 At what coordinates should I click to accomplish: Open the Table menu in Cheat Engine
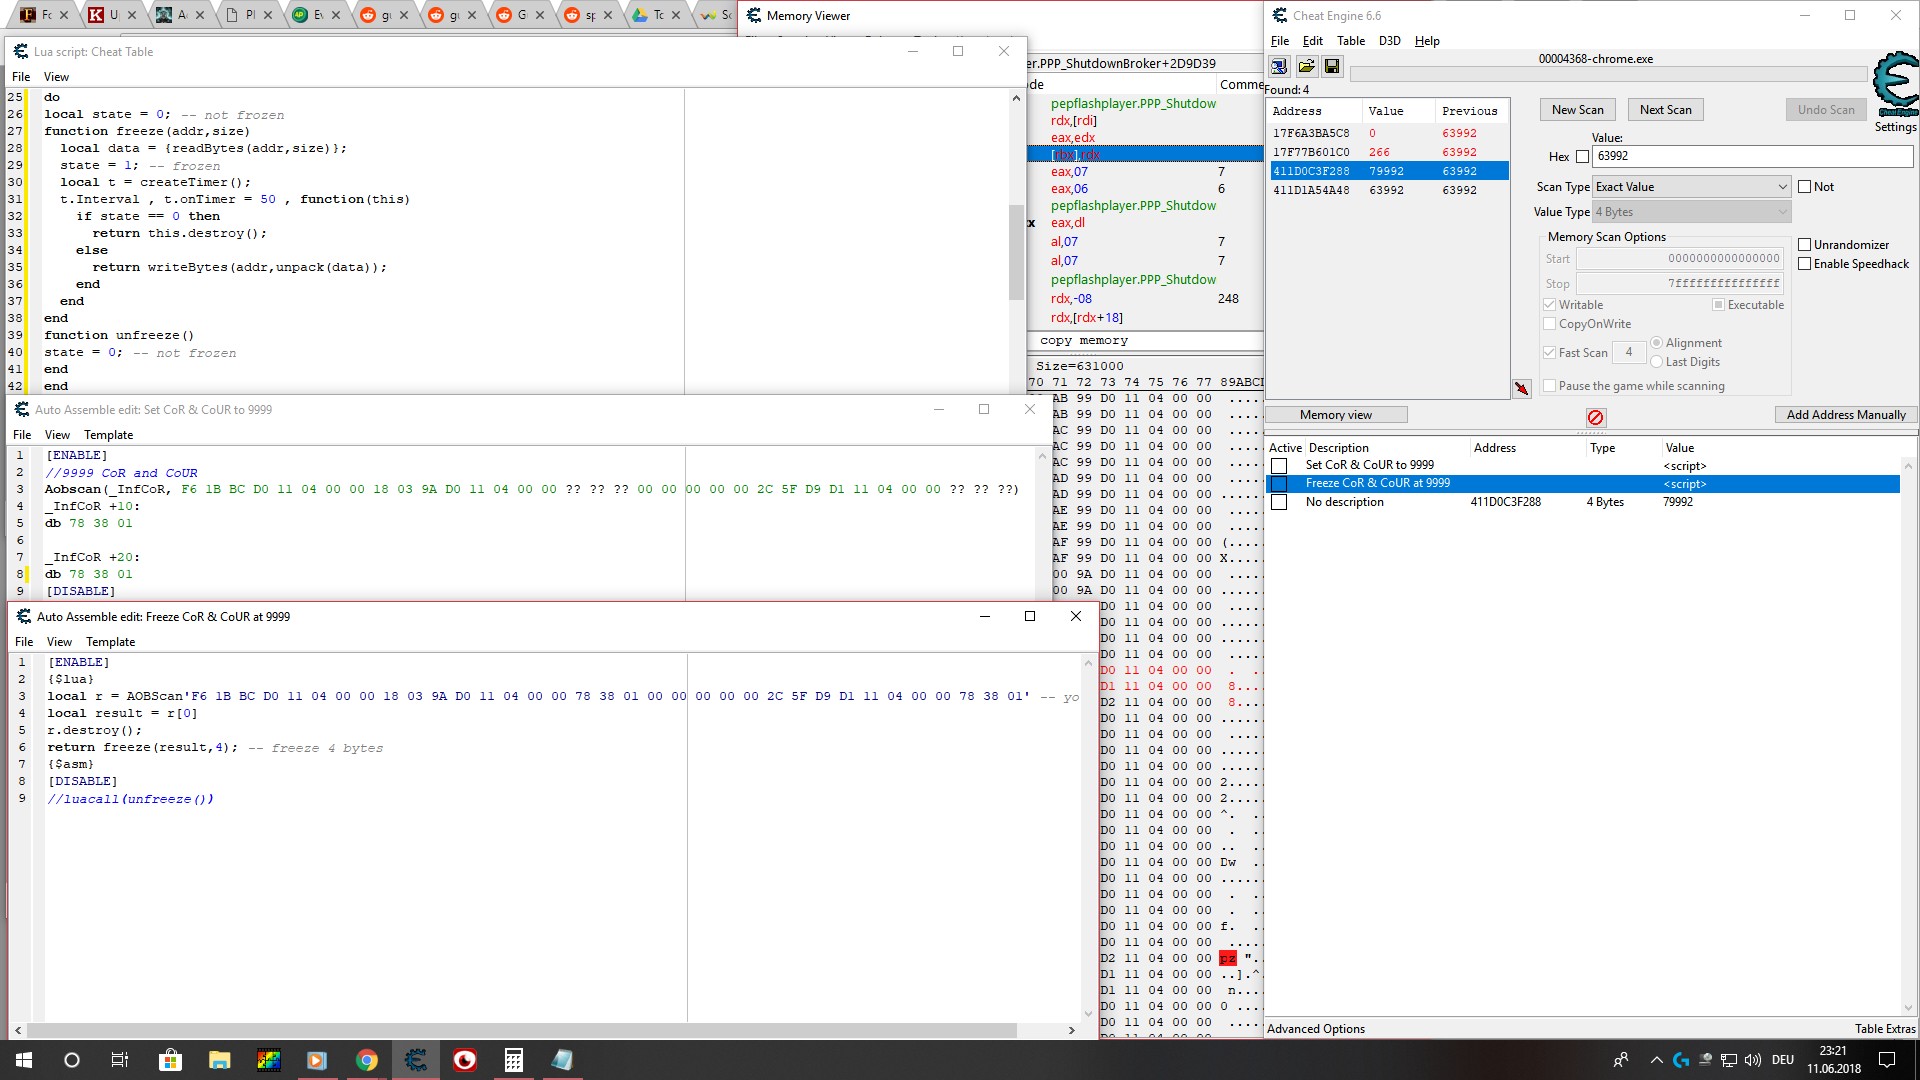1350,41
